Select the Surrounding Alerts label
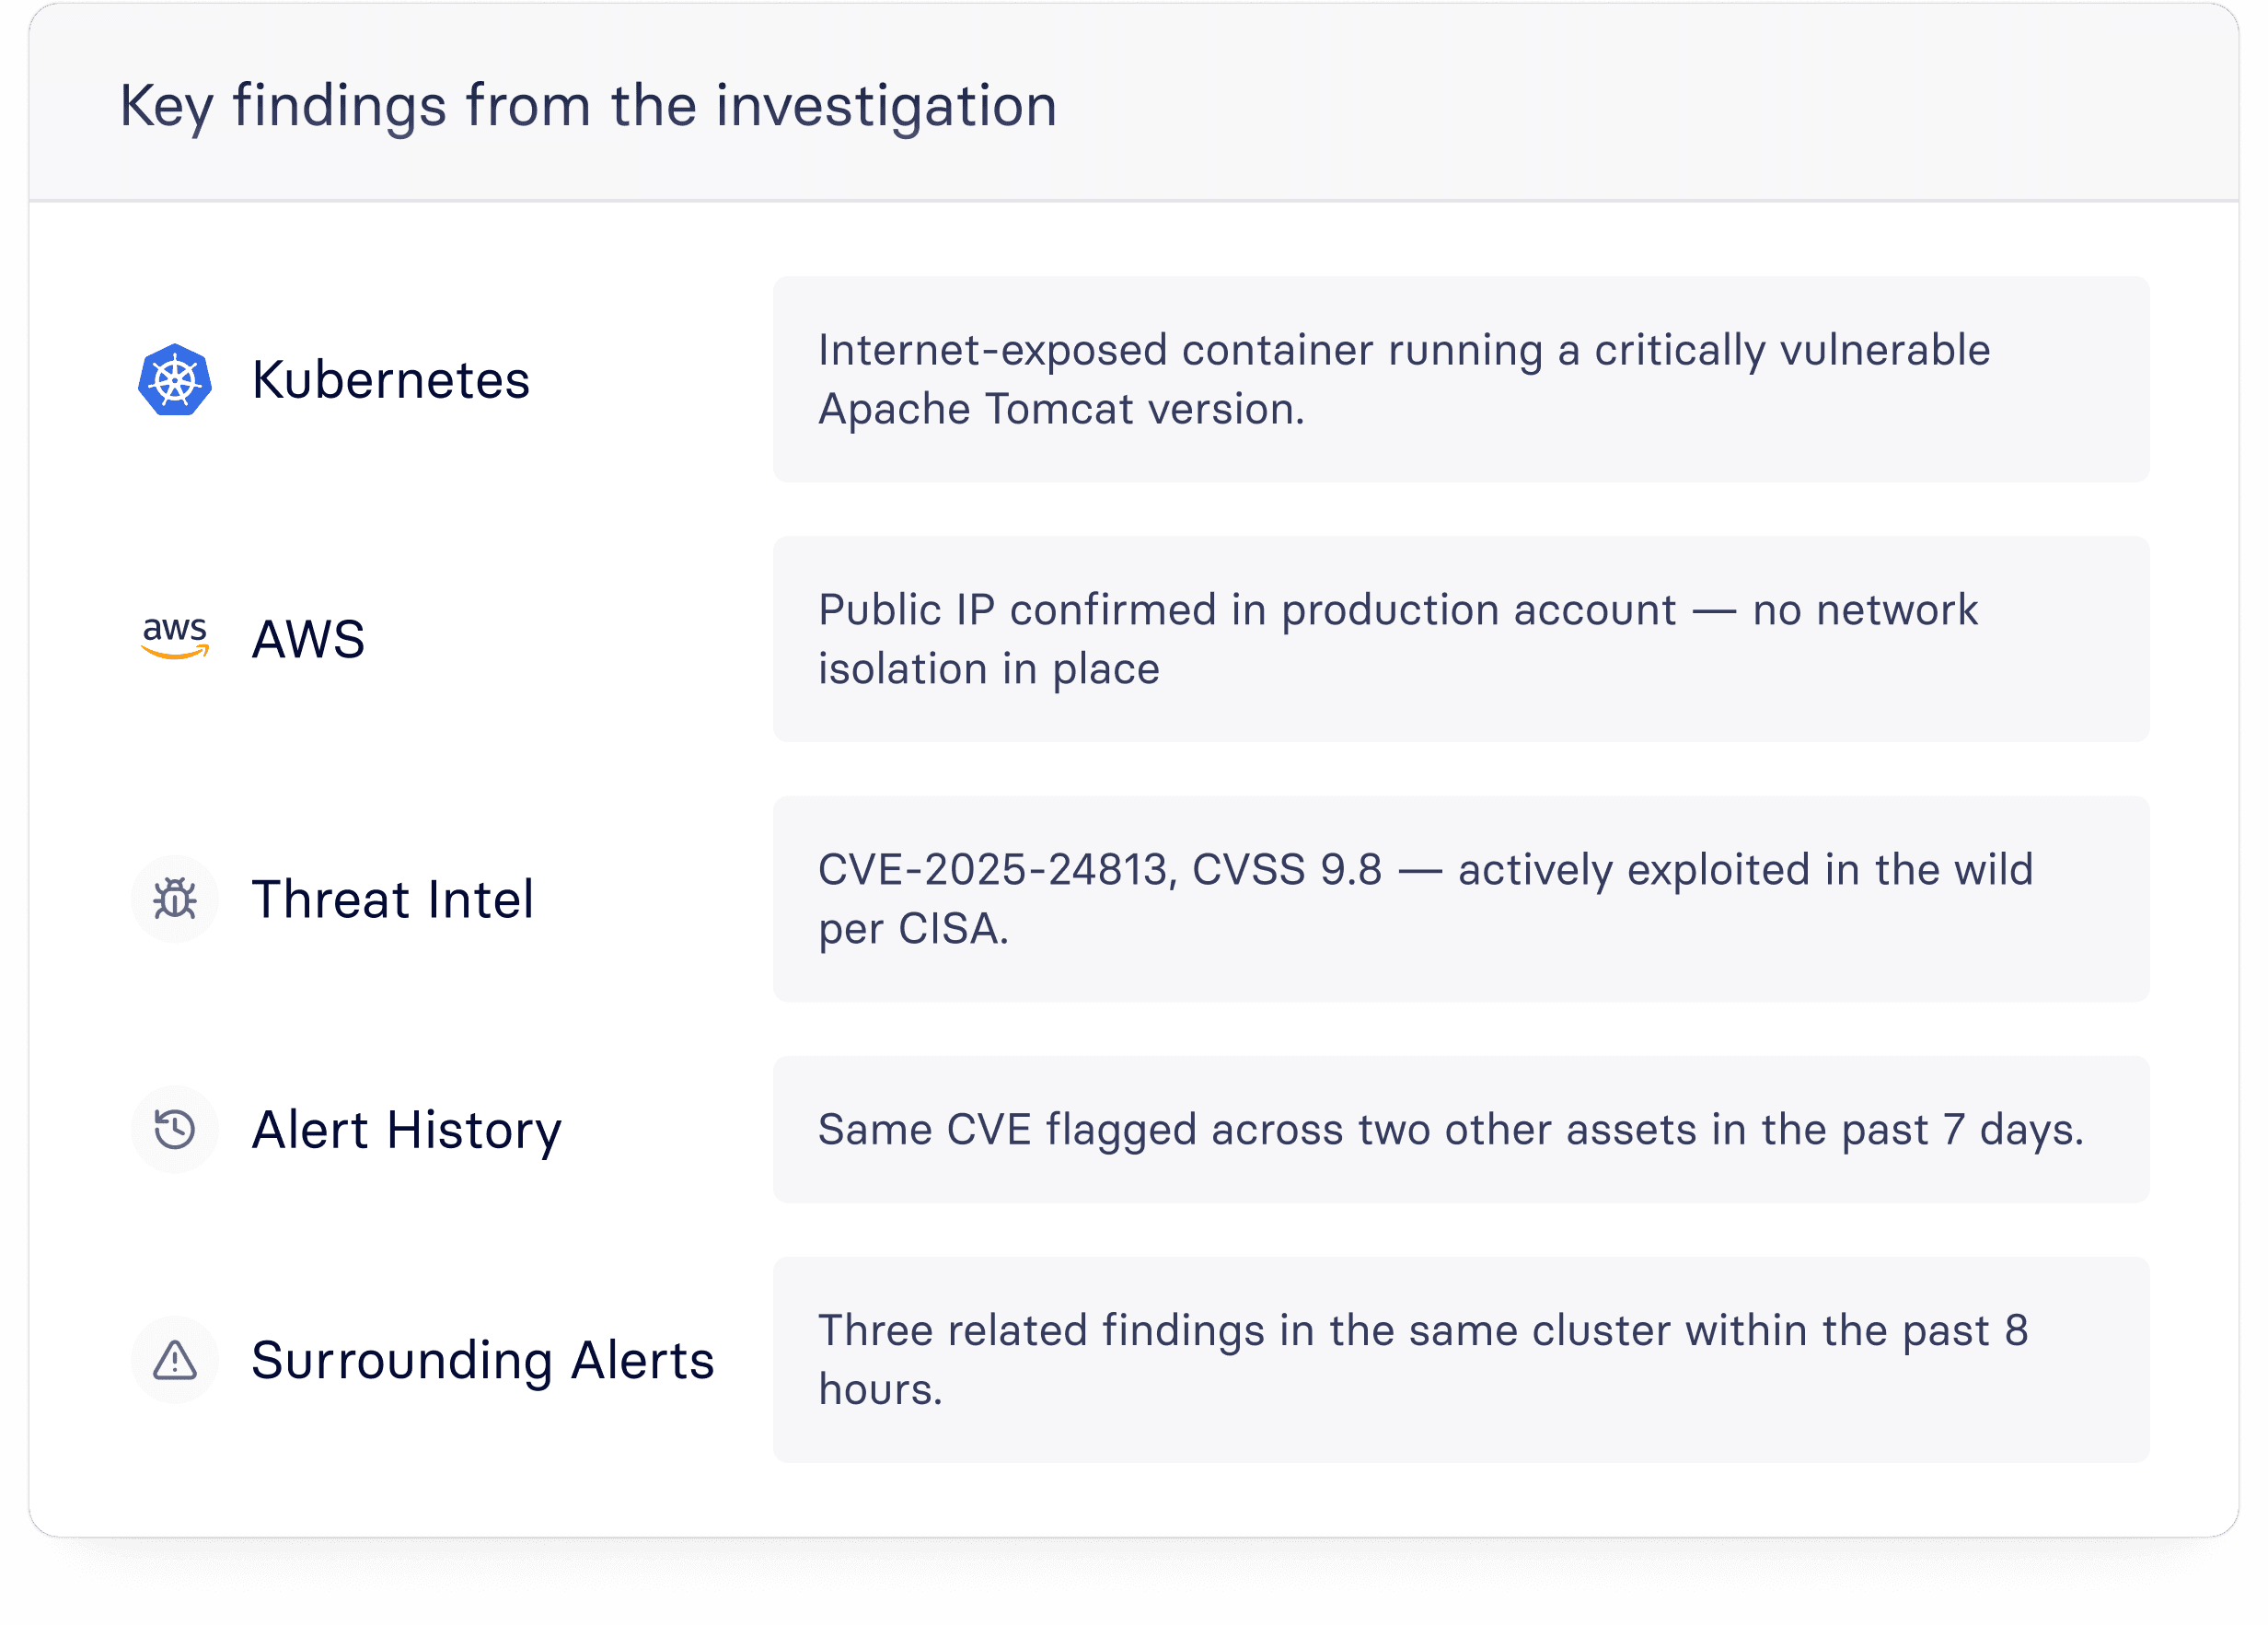Screen dimensions: 2268x1625 [x=483, y=1361]
